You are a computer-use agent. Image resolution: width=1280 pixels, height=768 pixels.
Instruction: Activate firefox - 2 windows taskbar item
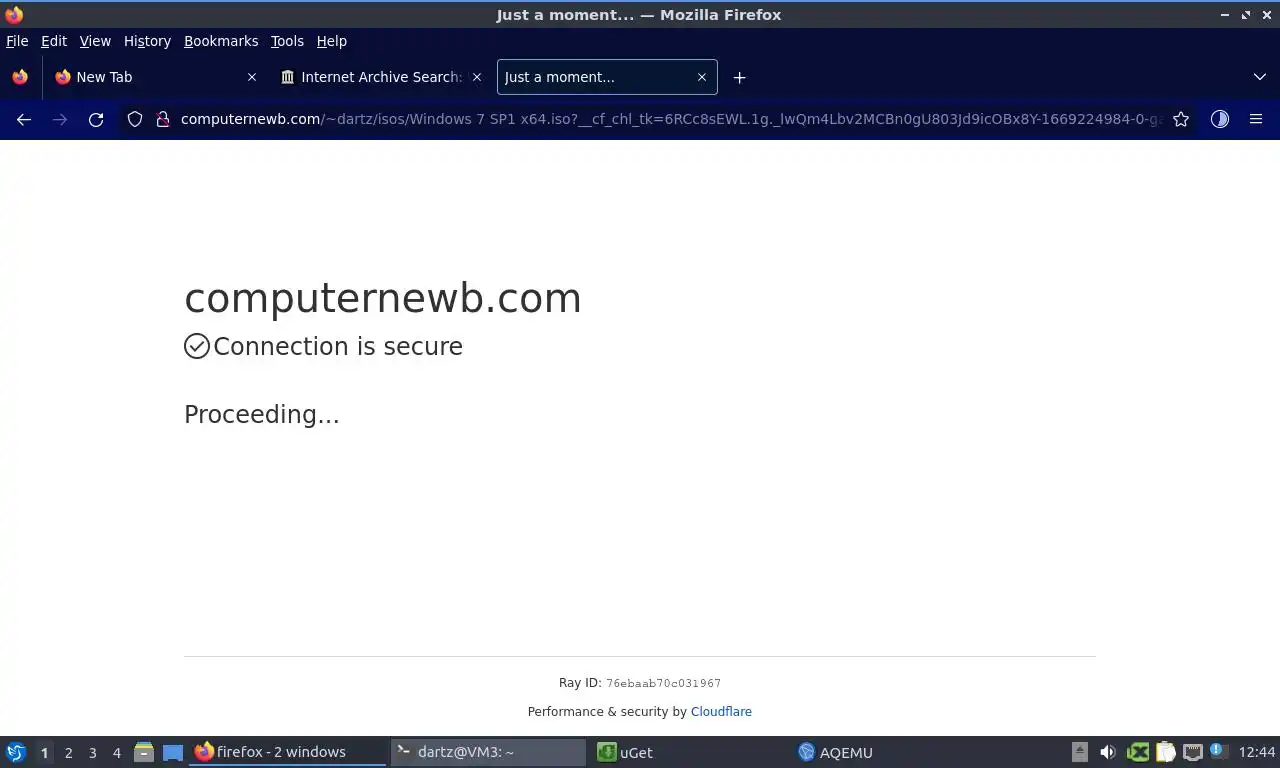pyautogui.click(x=288, y=752)
